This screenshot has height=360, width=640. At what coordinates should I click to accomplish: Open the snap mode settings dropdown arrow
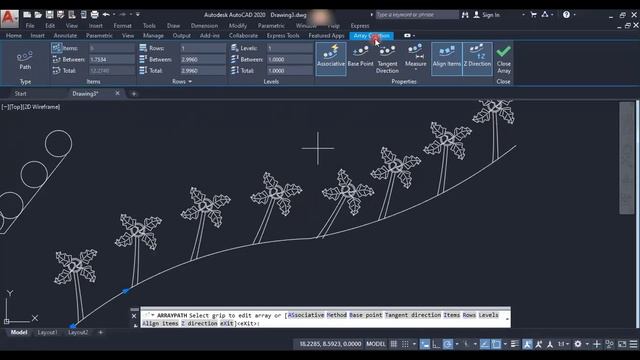[x=414, y=344]
